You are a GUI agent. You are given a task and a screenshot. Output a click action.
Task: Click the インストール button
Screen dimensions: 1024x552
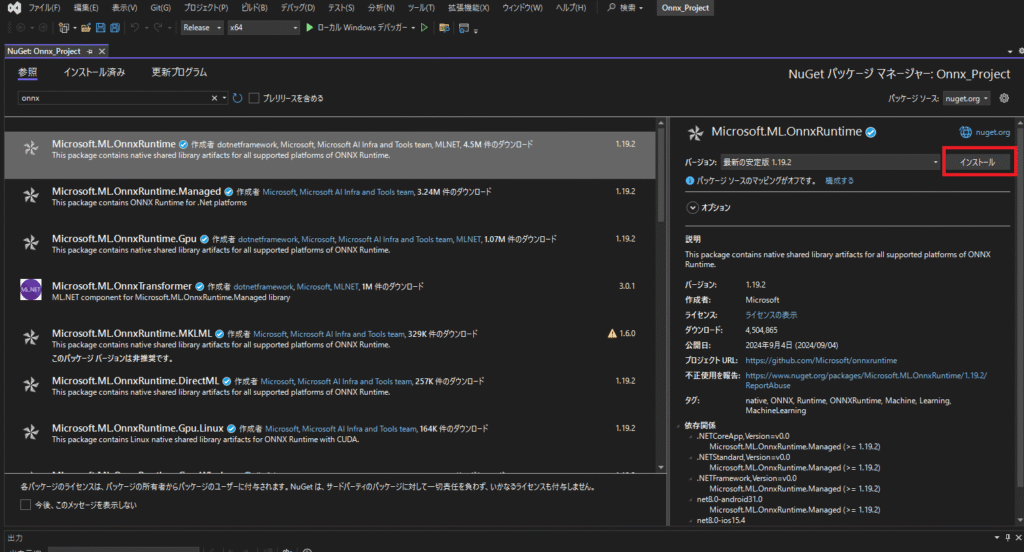978,161
